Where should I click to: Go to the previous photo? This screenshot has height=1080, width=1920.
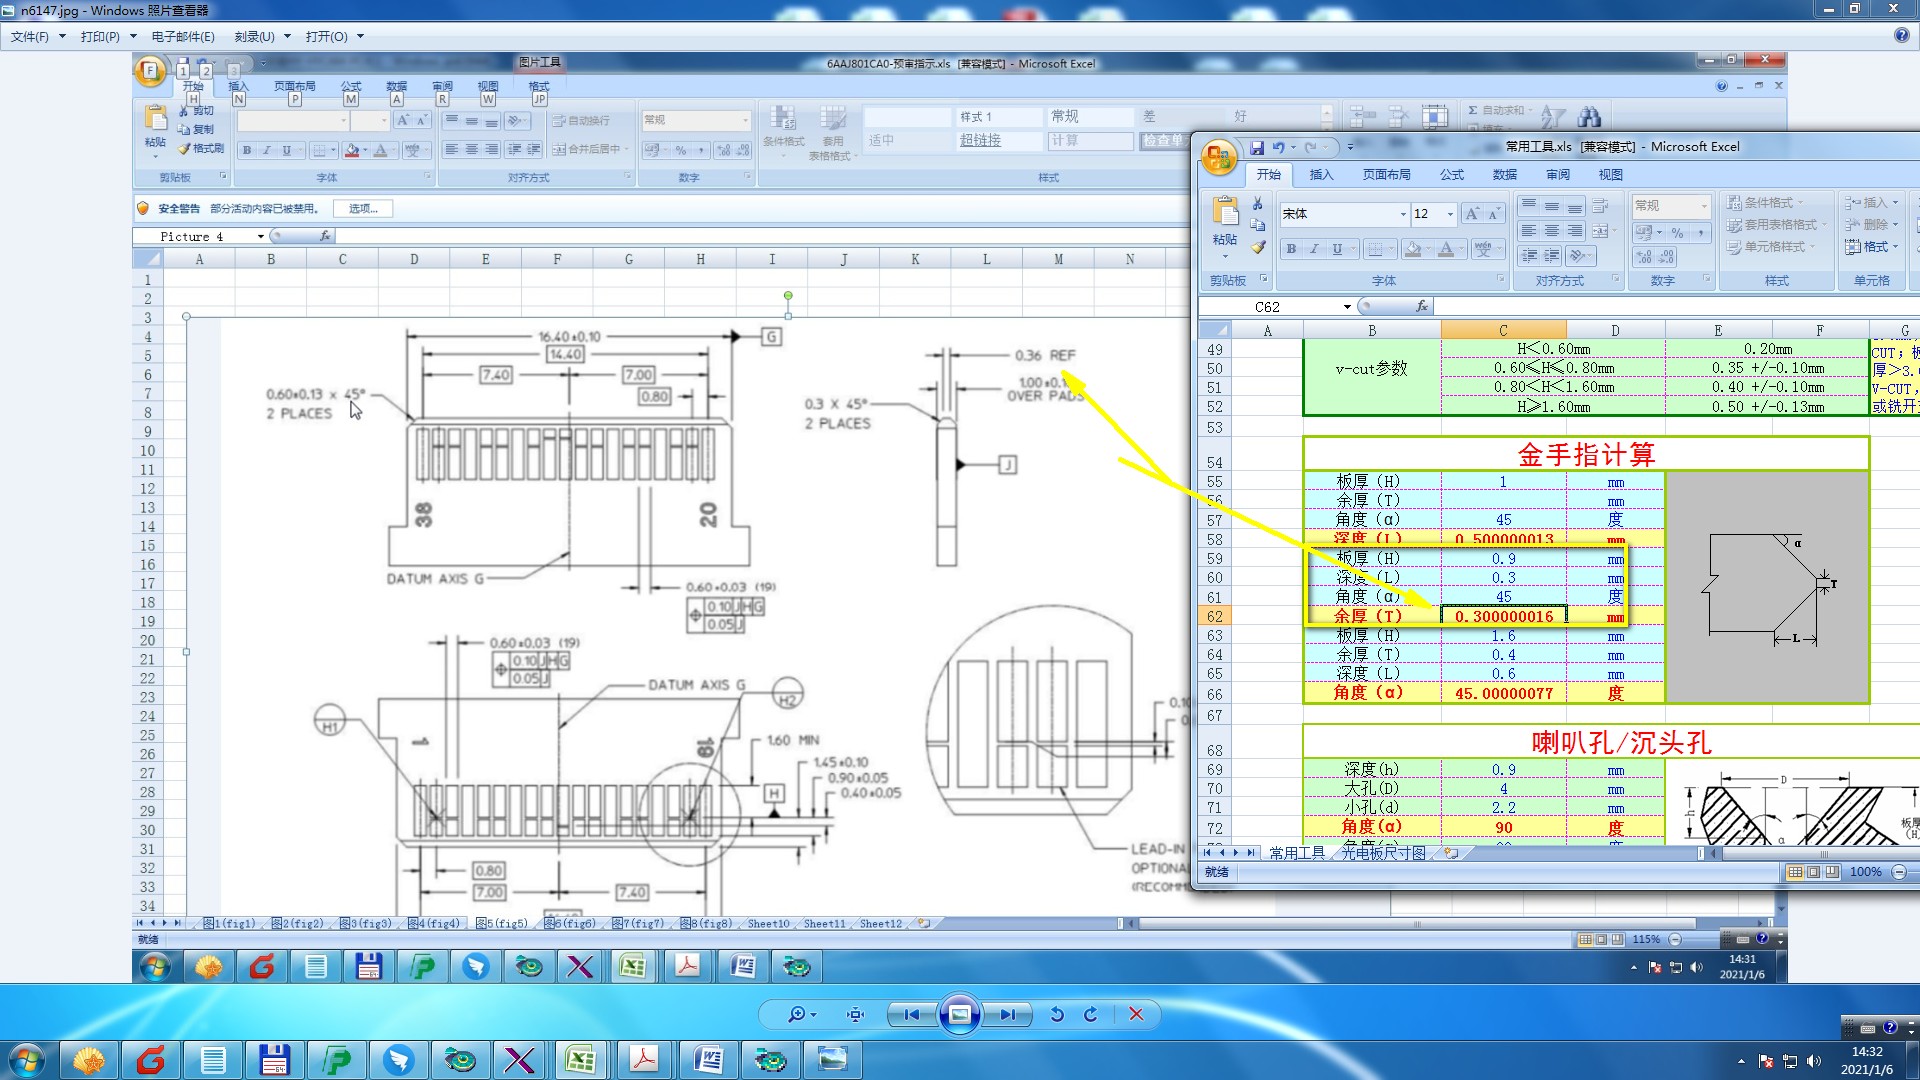coord(911,1014)
